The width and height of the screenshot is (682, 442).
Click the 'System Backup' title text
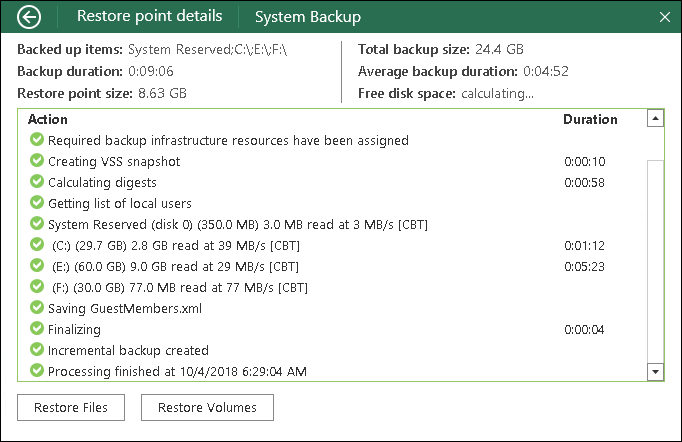[x=308, y=17]
